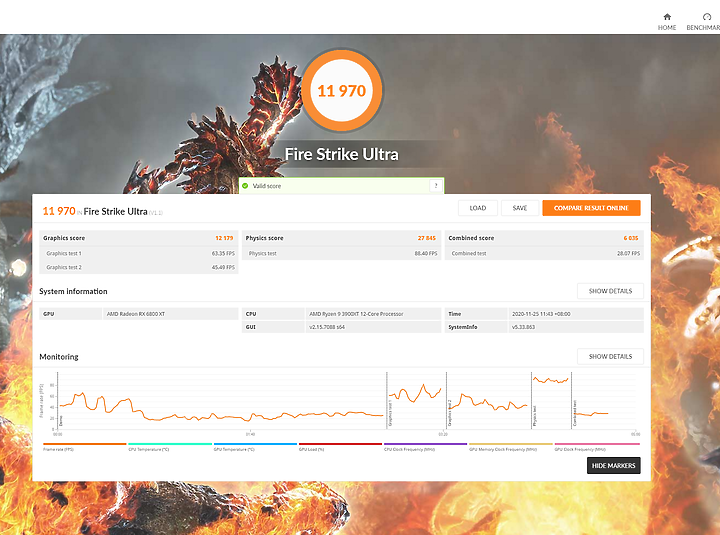Click the LOAD button
720x535 pixels.
(478, 208)
